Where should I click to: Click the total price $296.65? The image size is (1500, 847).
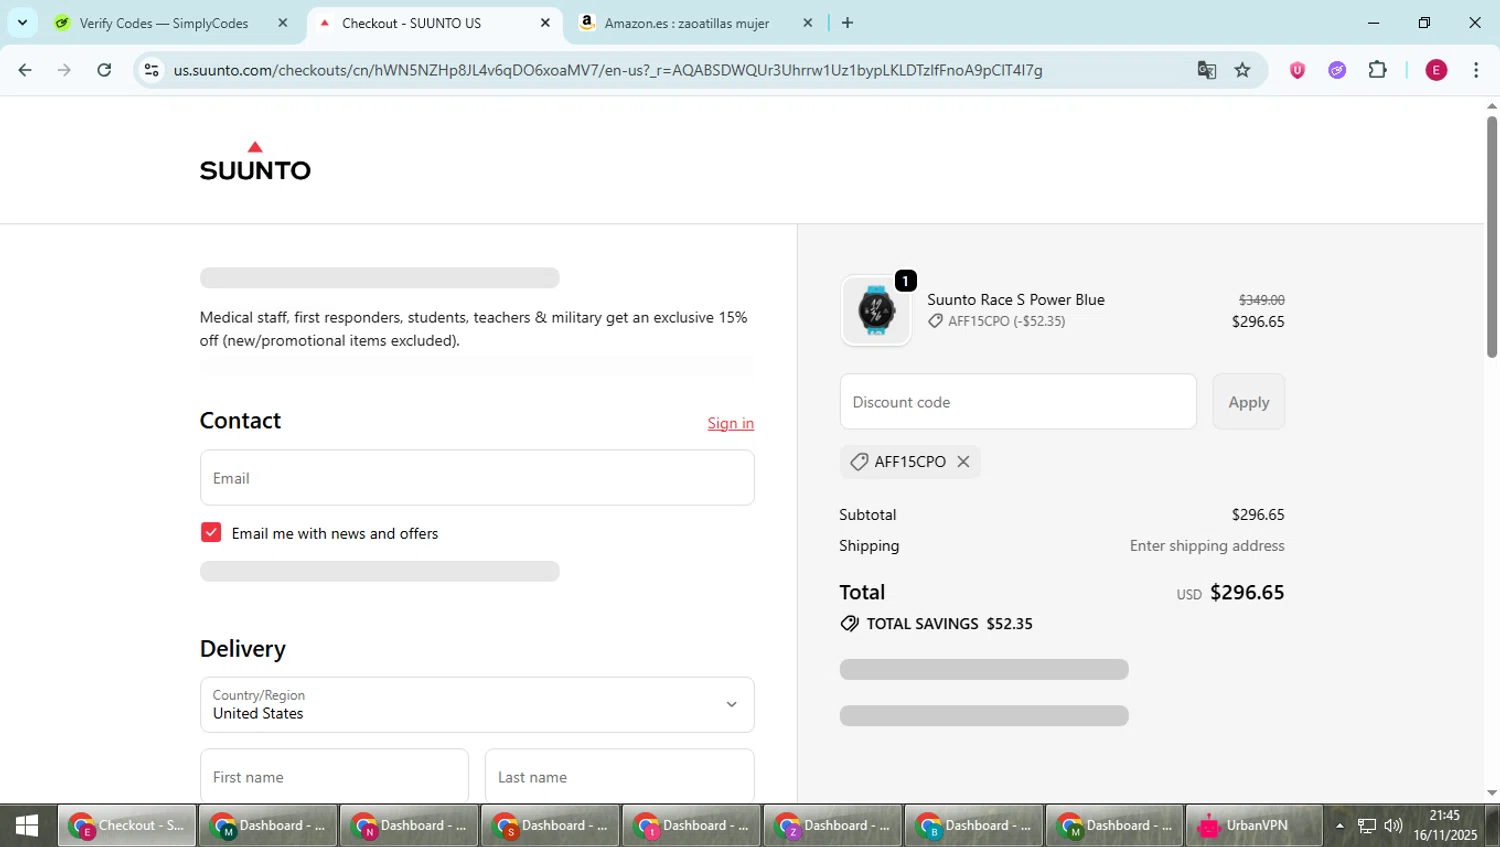coord(1247,592)
